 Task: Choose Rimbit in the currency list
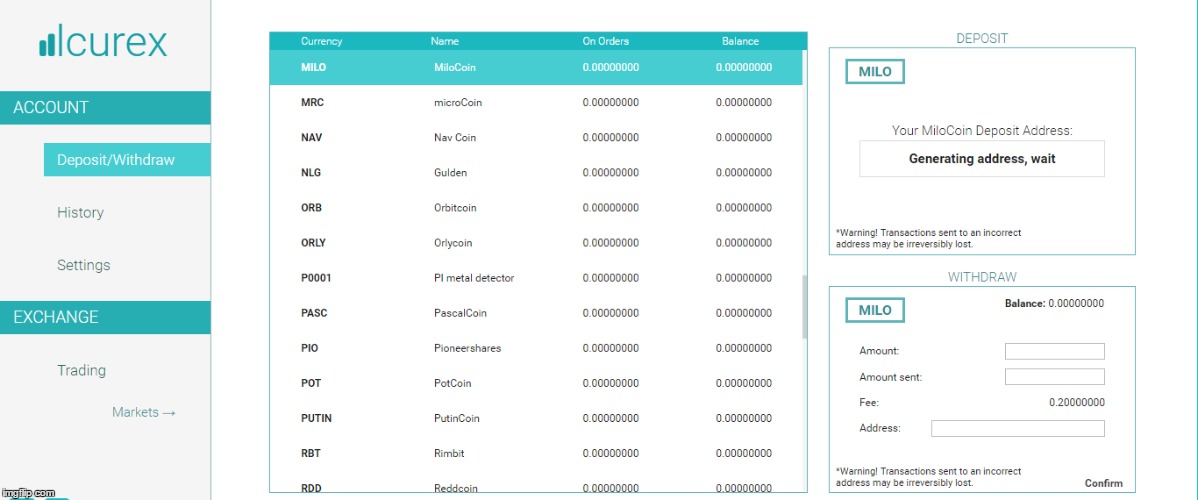536,454
